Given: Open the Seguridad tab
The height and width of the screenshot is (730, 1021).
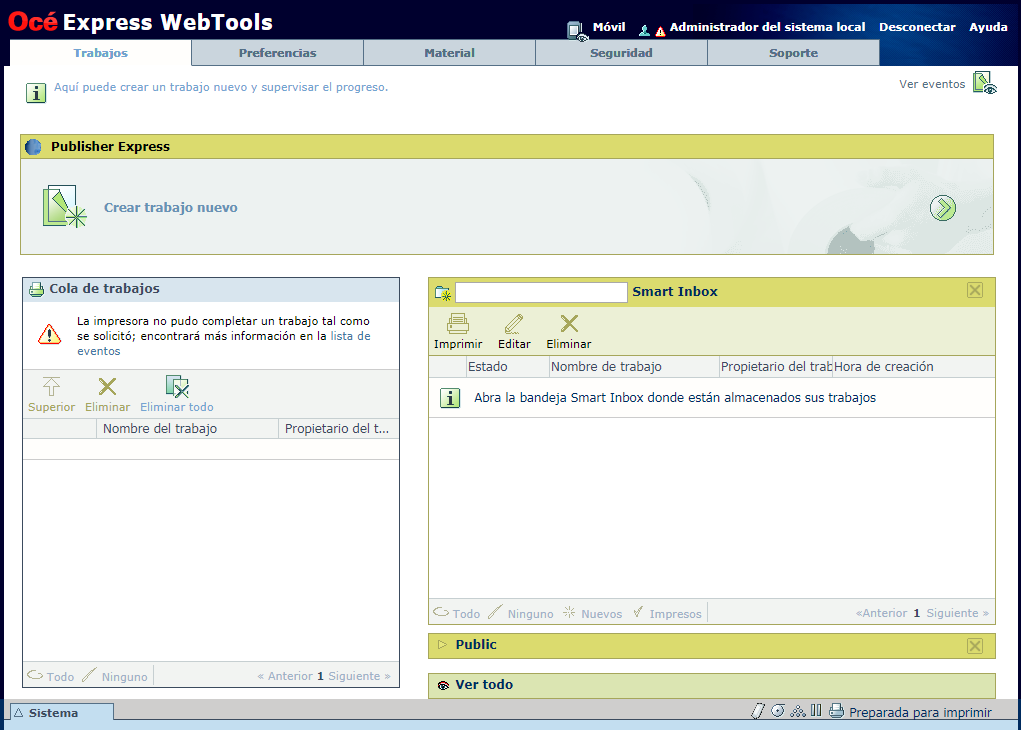Looking at the screenshot, I should (x=621, y=53).
